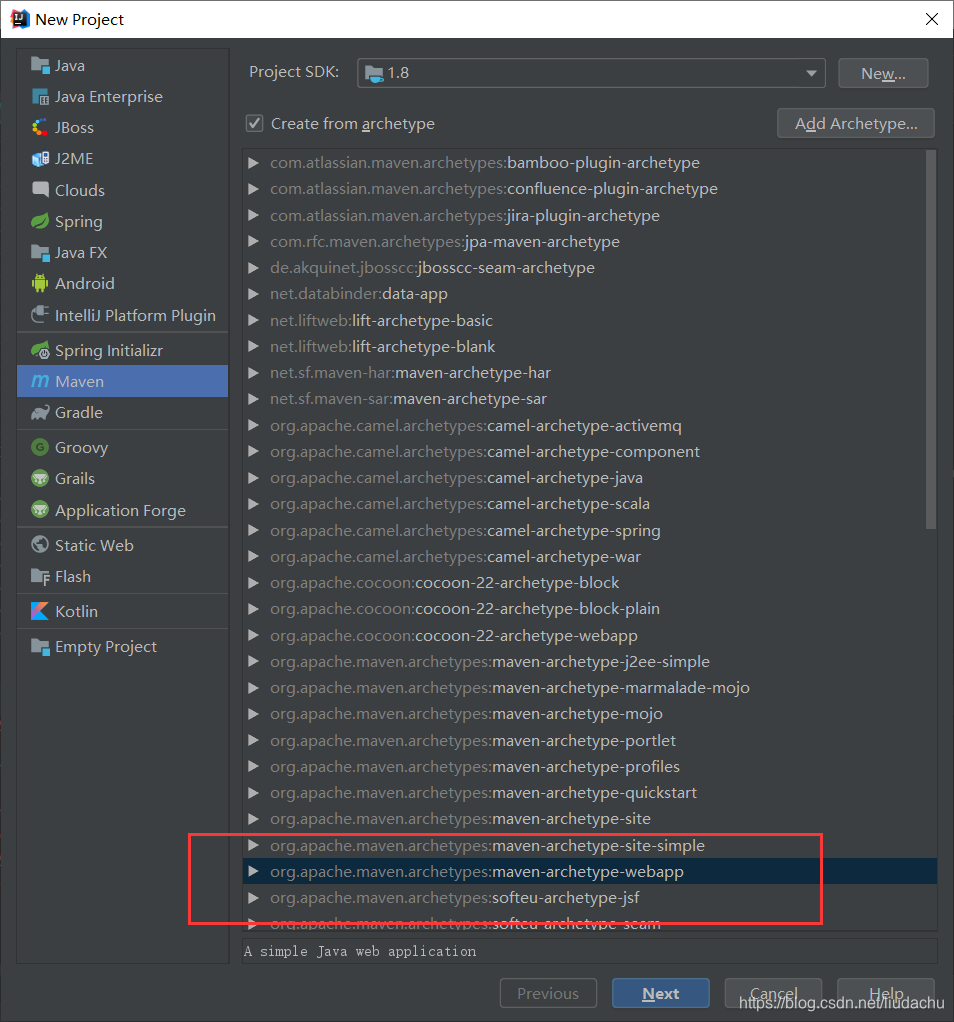Choose Gradle project type

pyautogui.click(x=123, y=413)
